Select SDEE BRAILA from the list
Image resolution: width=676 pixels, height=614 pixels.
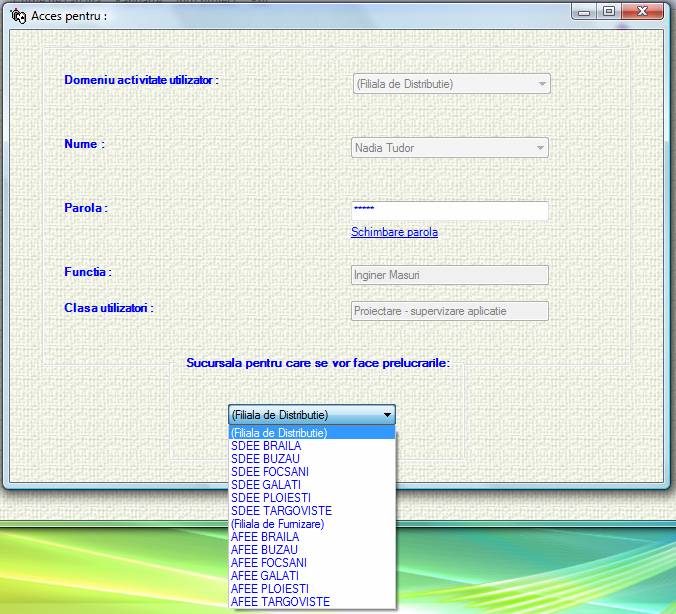pos(312,445)
